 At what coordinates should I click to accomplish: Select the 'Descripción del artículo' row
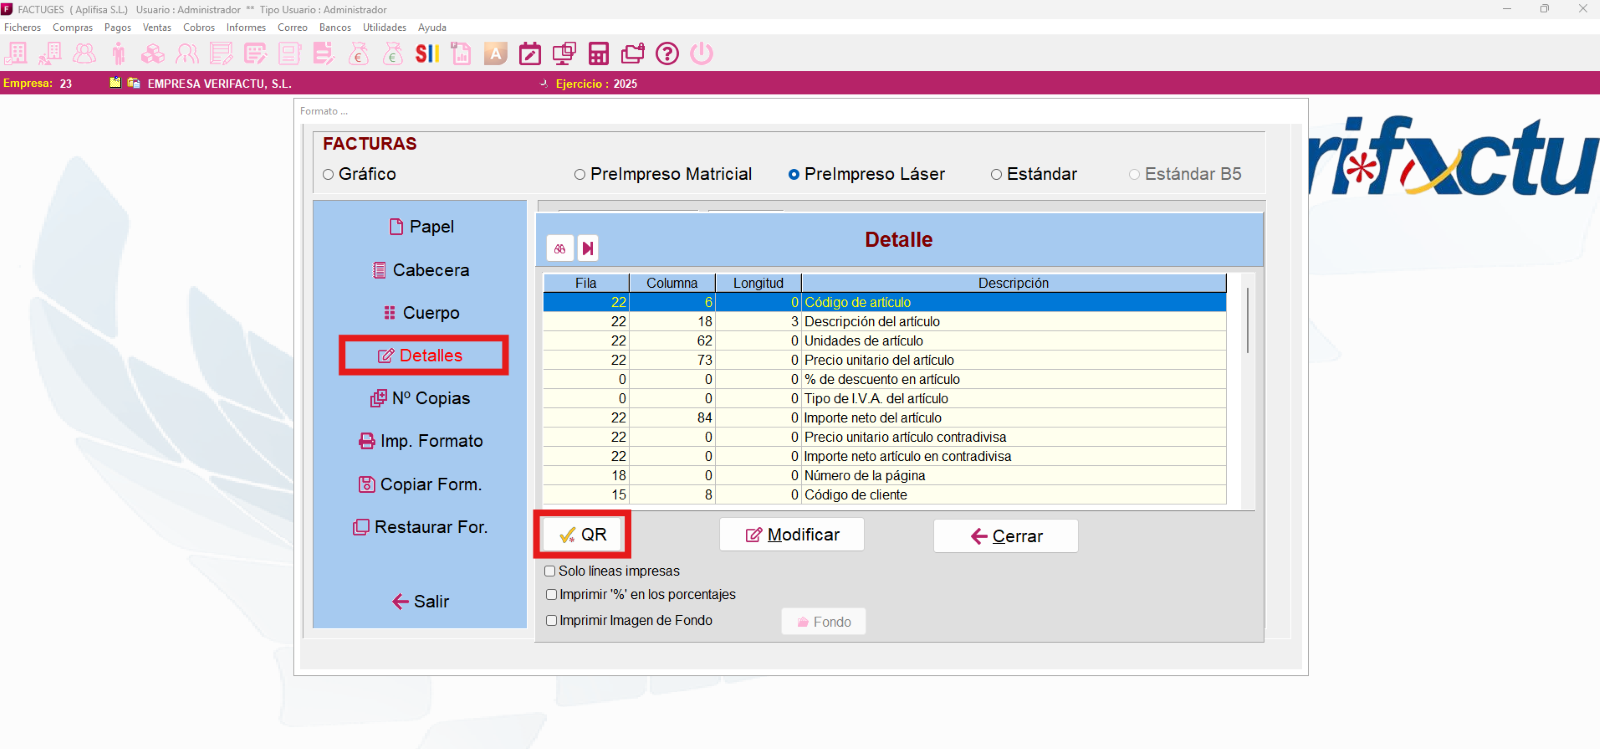885,322
